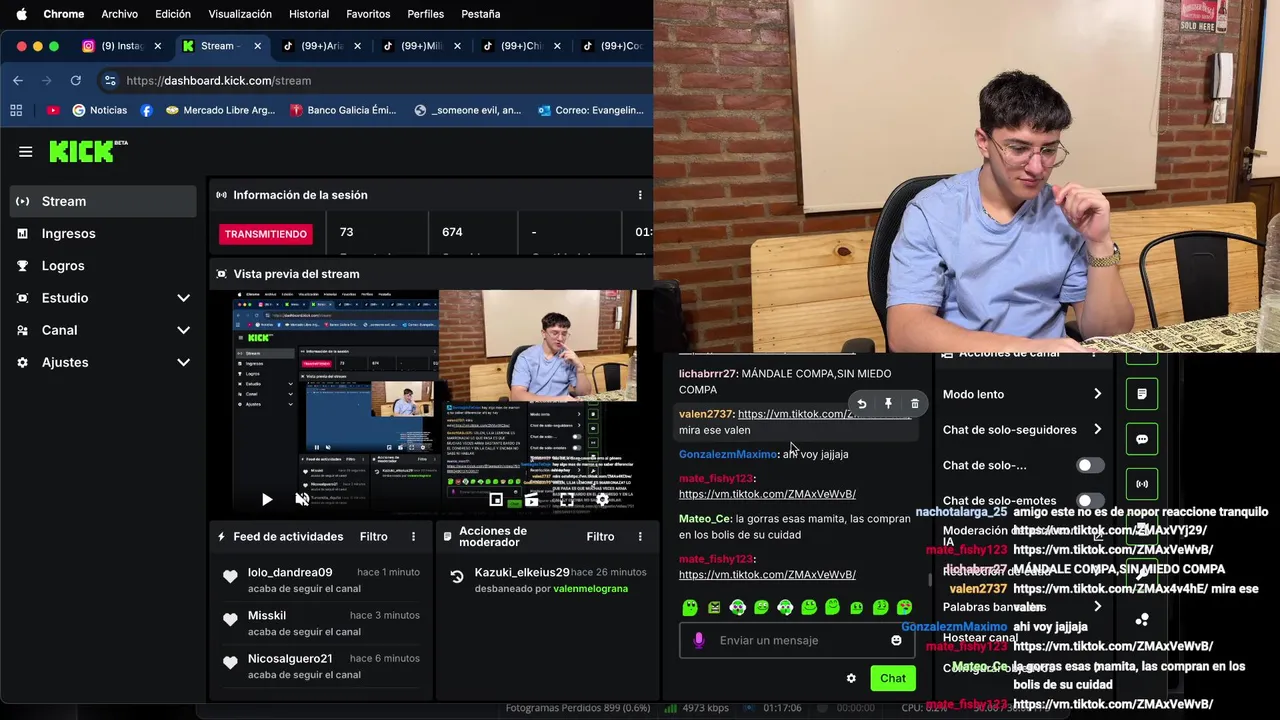Click the green Chat send button

(893, 678)
